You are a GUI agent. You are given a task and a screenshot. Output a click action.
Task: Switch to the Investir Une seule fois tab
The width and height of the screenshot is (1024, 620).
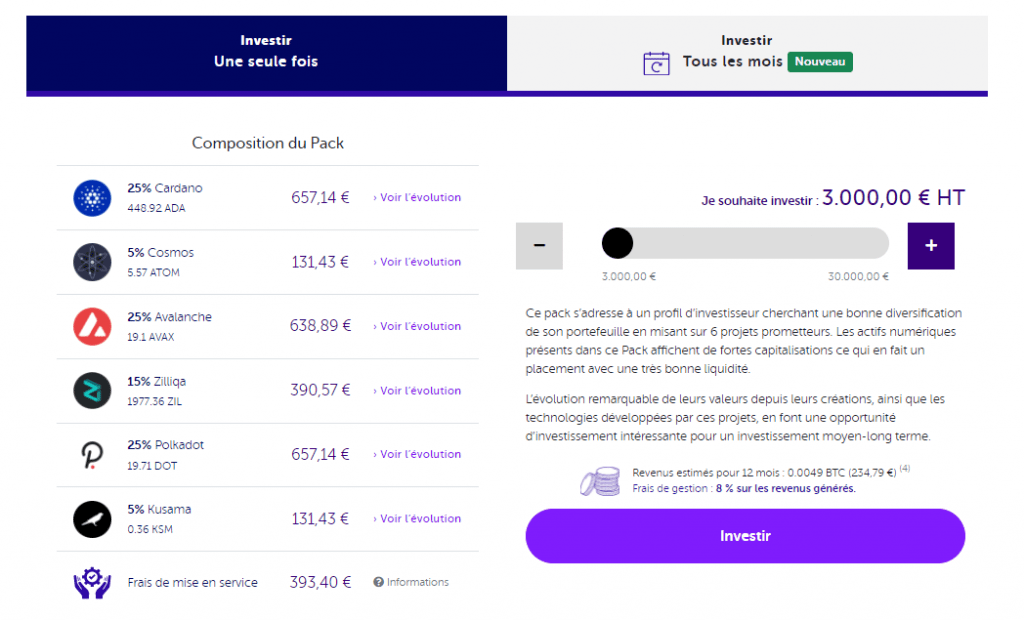point(266,53)
